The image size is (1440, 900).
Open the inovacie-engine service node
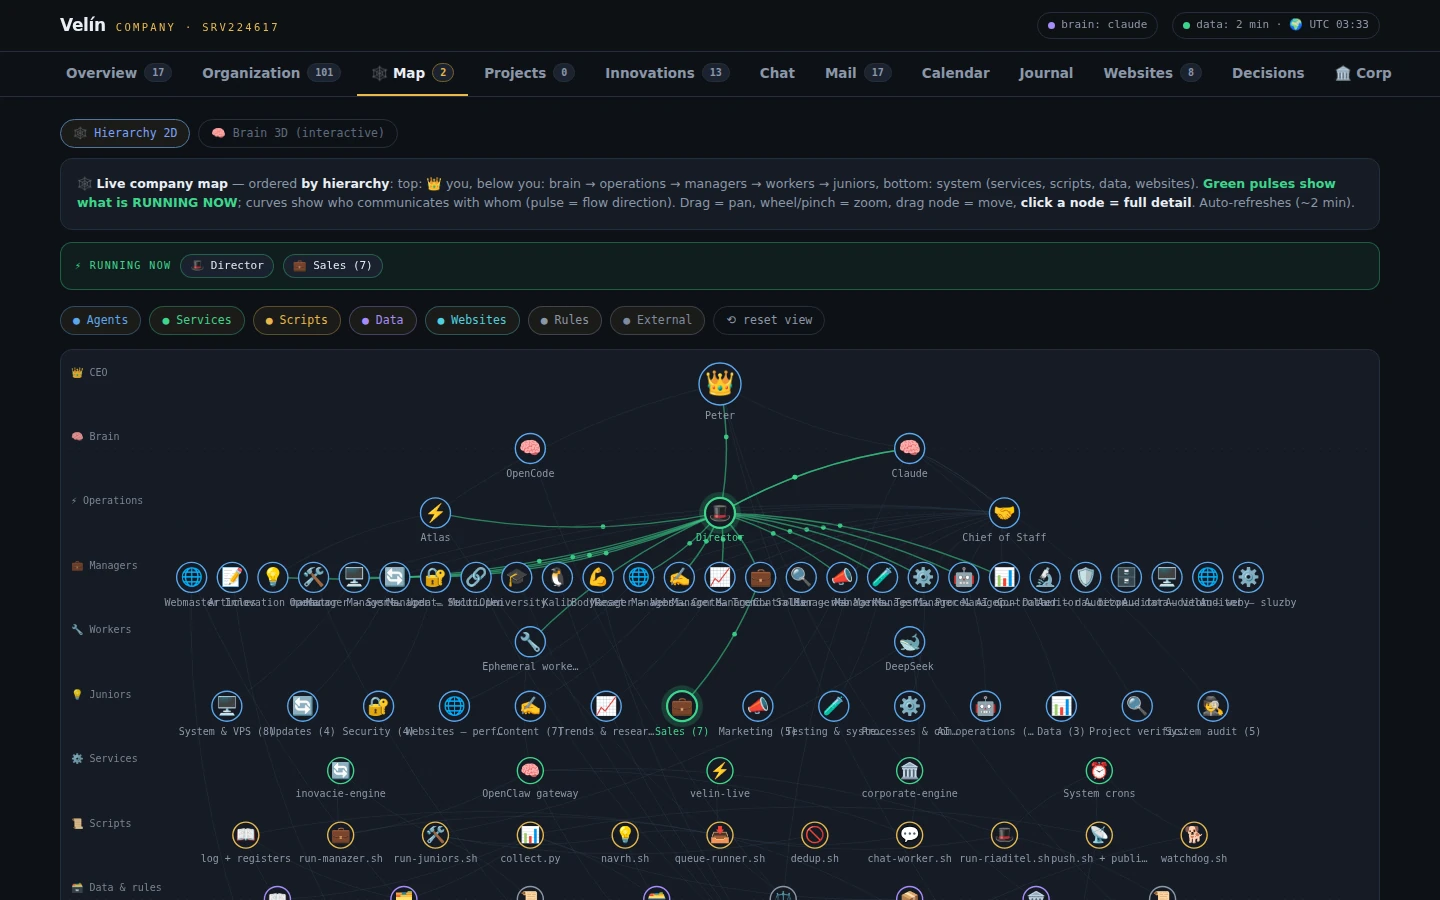(x=341, y=771)
